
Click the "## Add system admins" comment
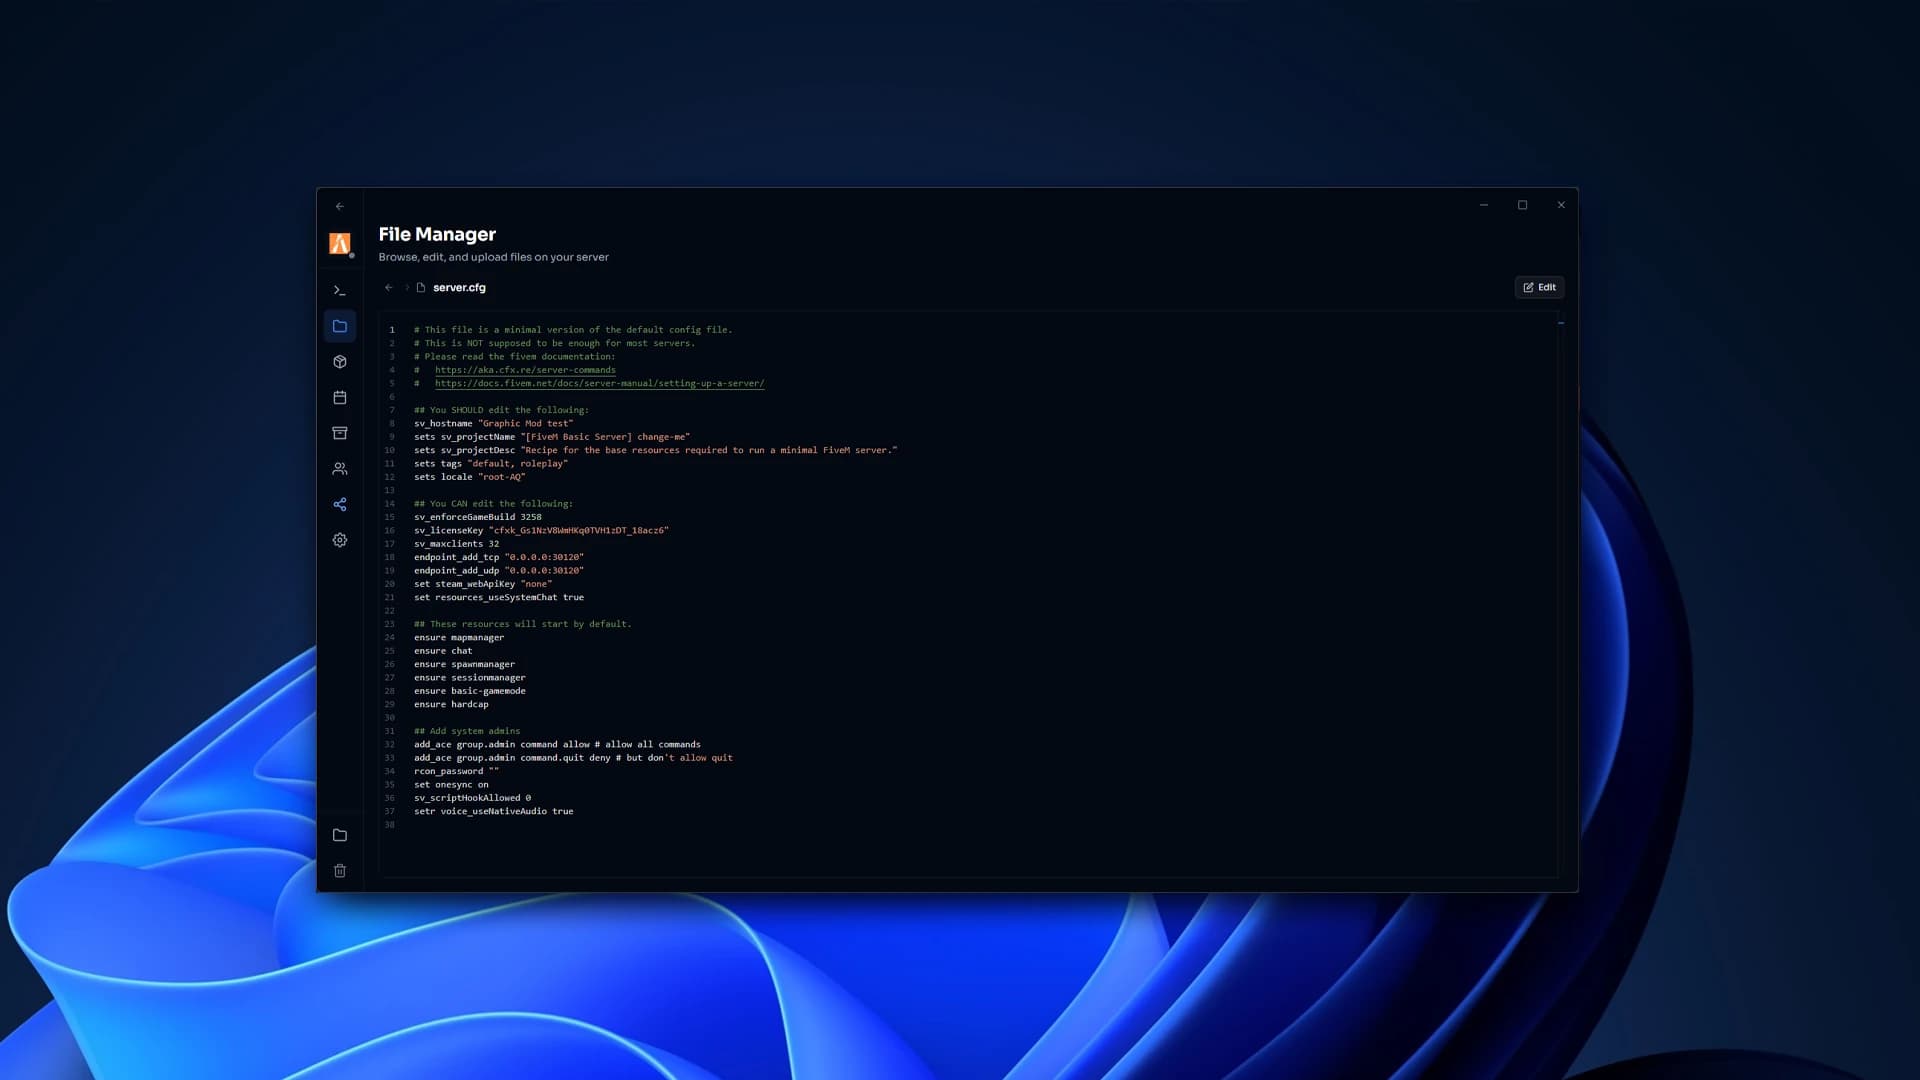click(467, 732)
